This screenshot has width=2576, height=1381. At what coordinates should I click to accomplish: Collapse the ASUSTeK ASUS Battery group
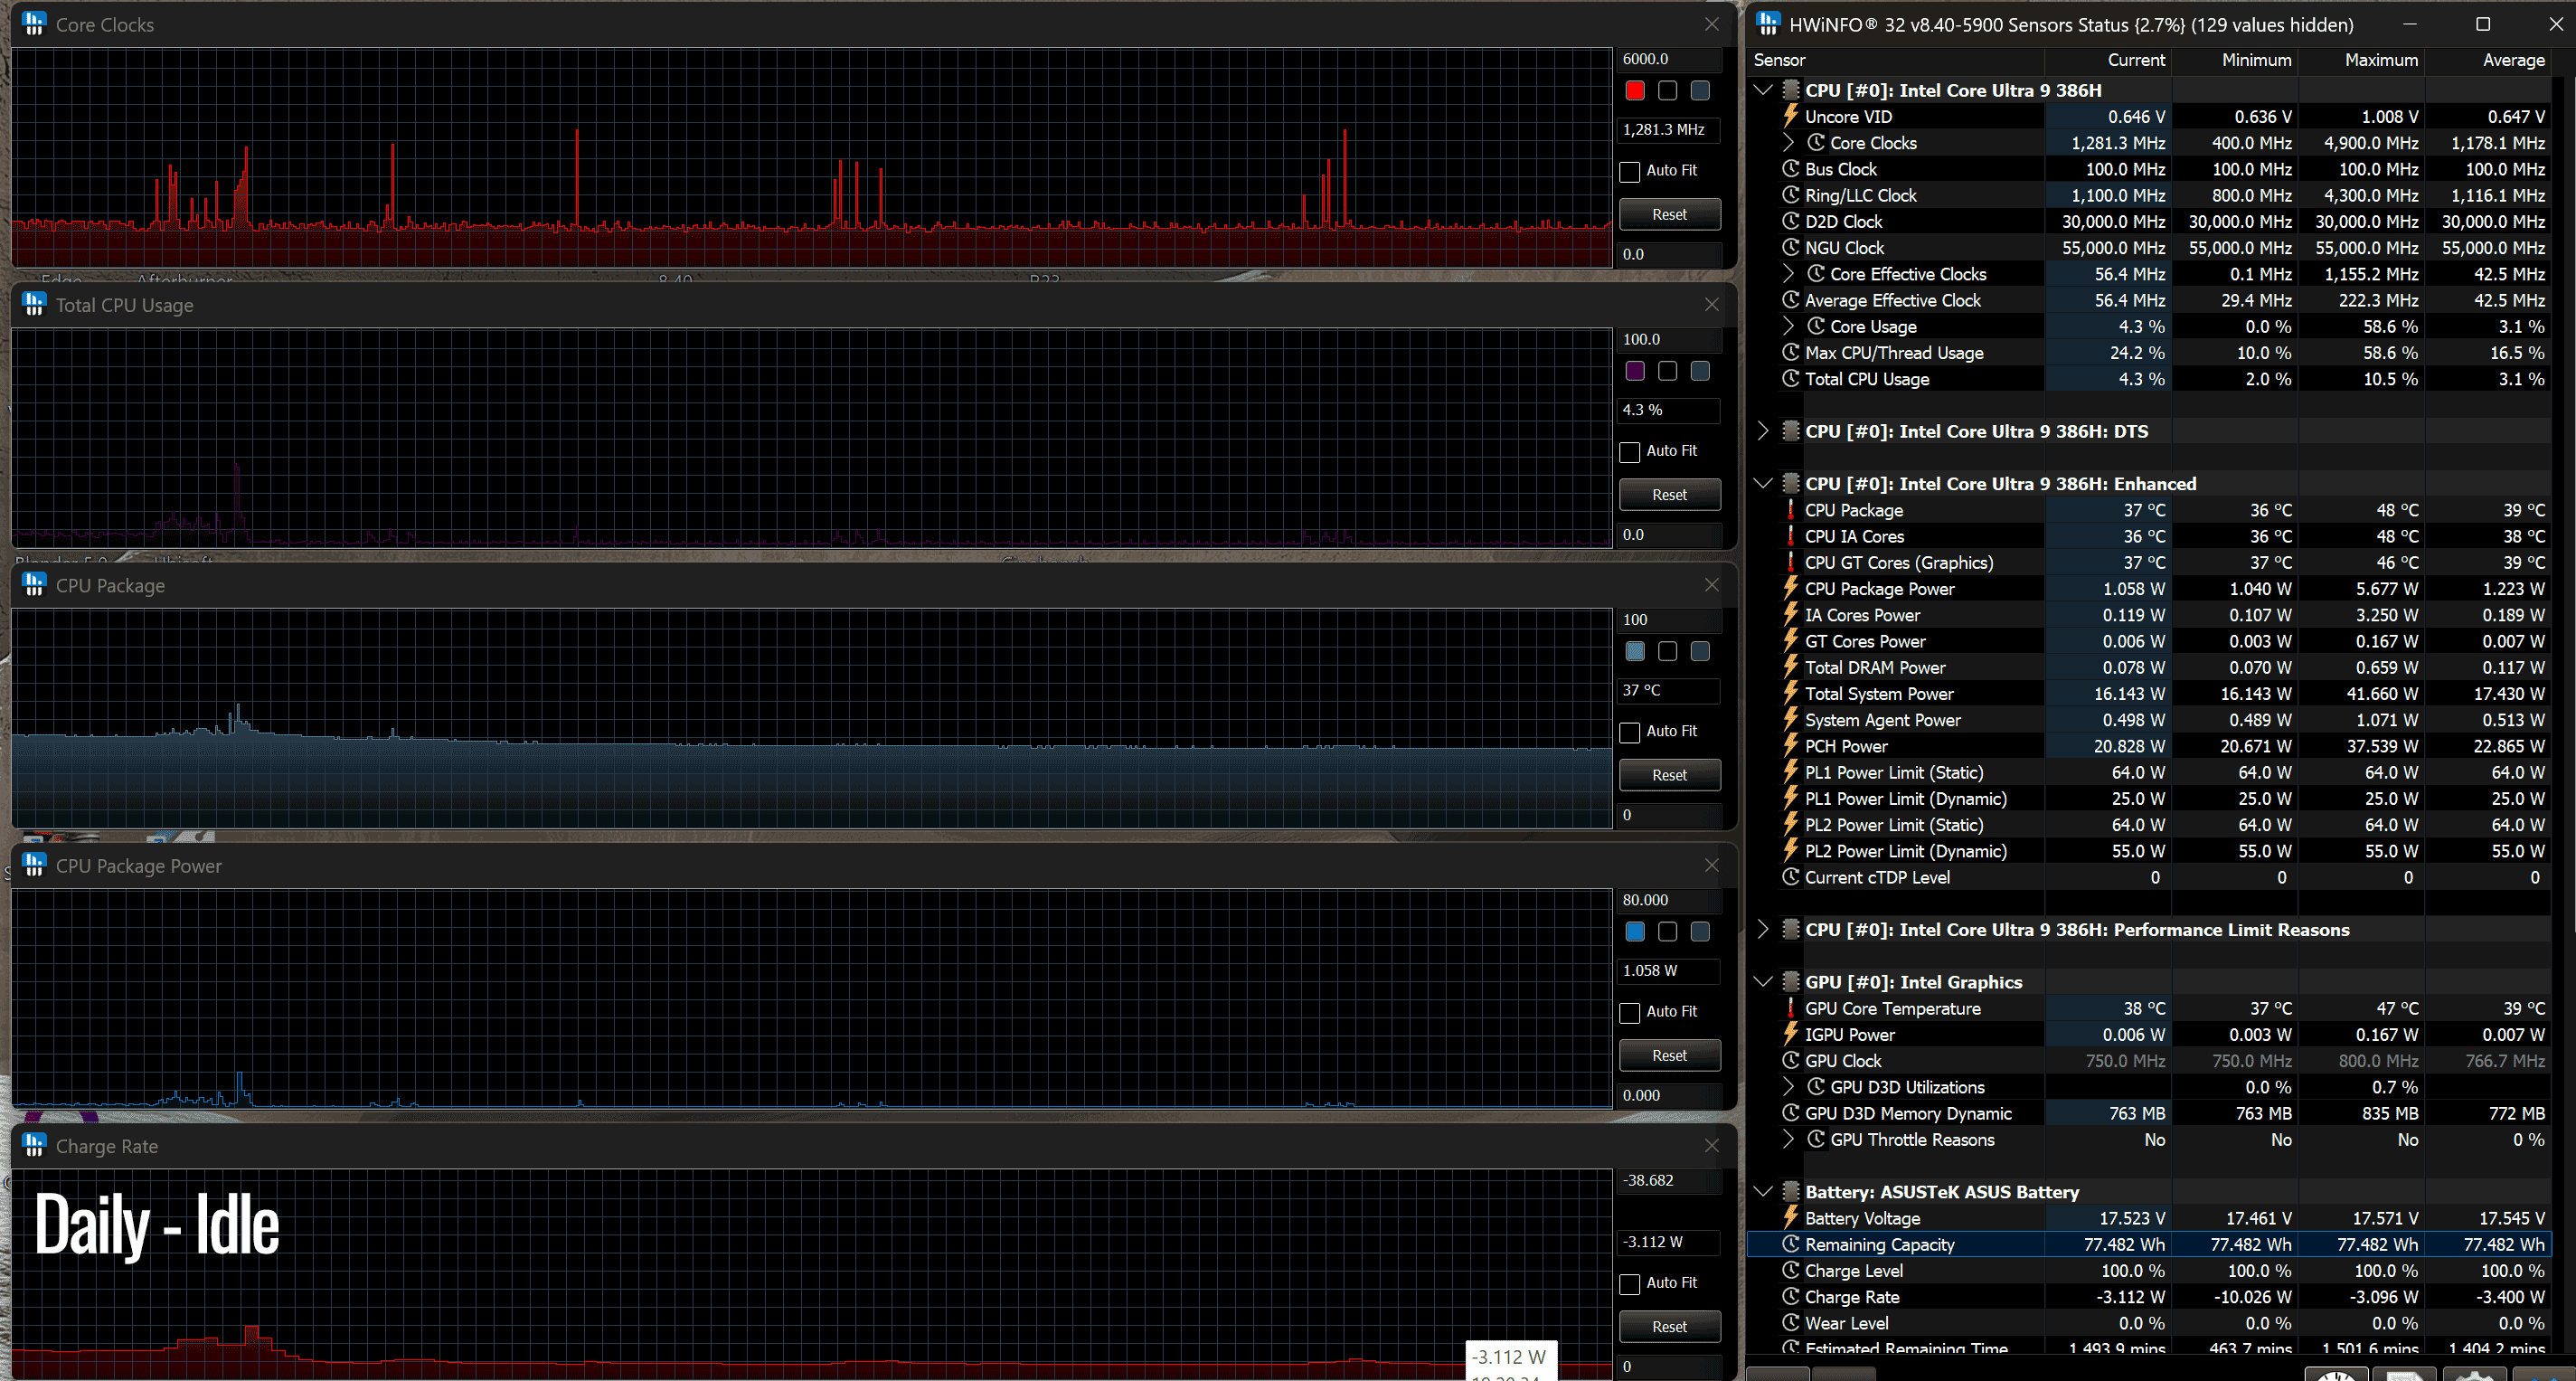click(1763, 1192)
